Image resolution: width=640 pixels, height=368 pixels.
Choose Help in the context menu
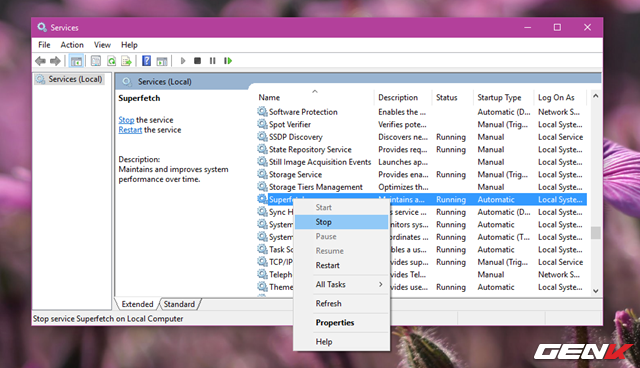tap(341, 342)
